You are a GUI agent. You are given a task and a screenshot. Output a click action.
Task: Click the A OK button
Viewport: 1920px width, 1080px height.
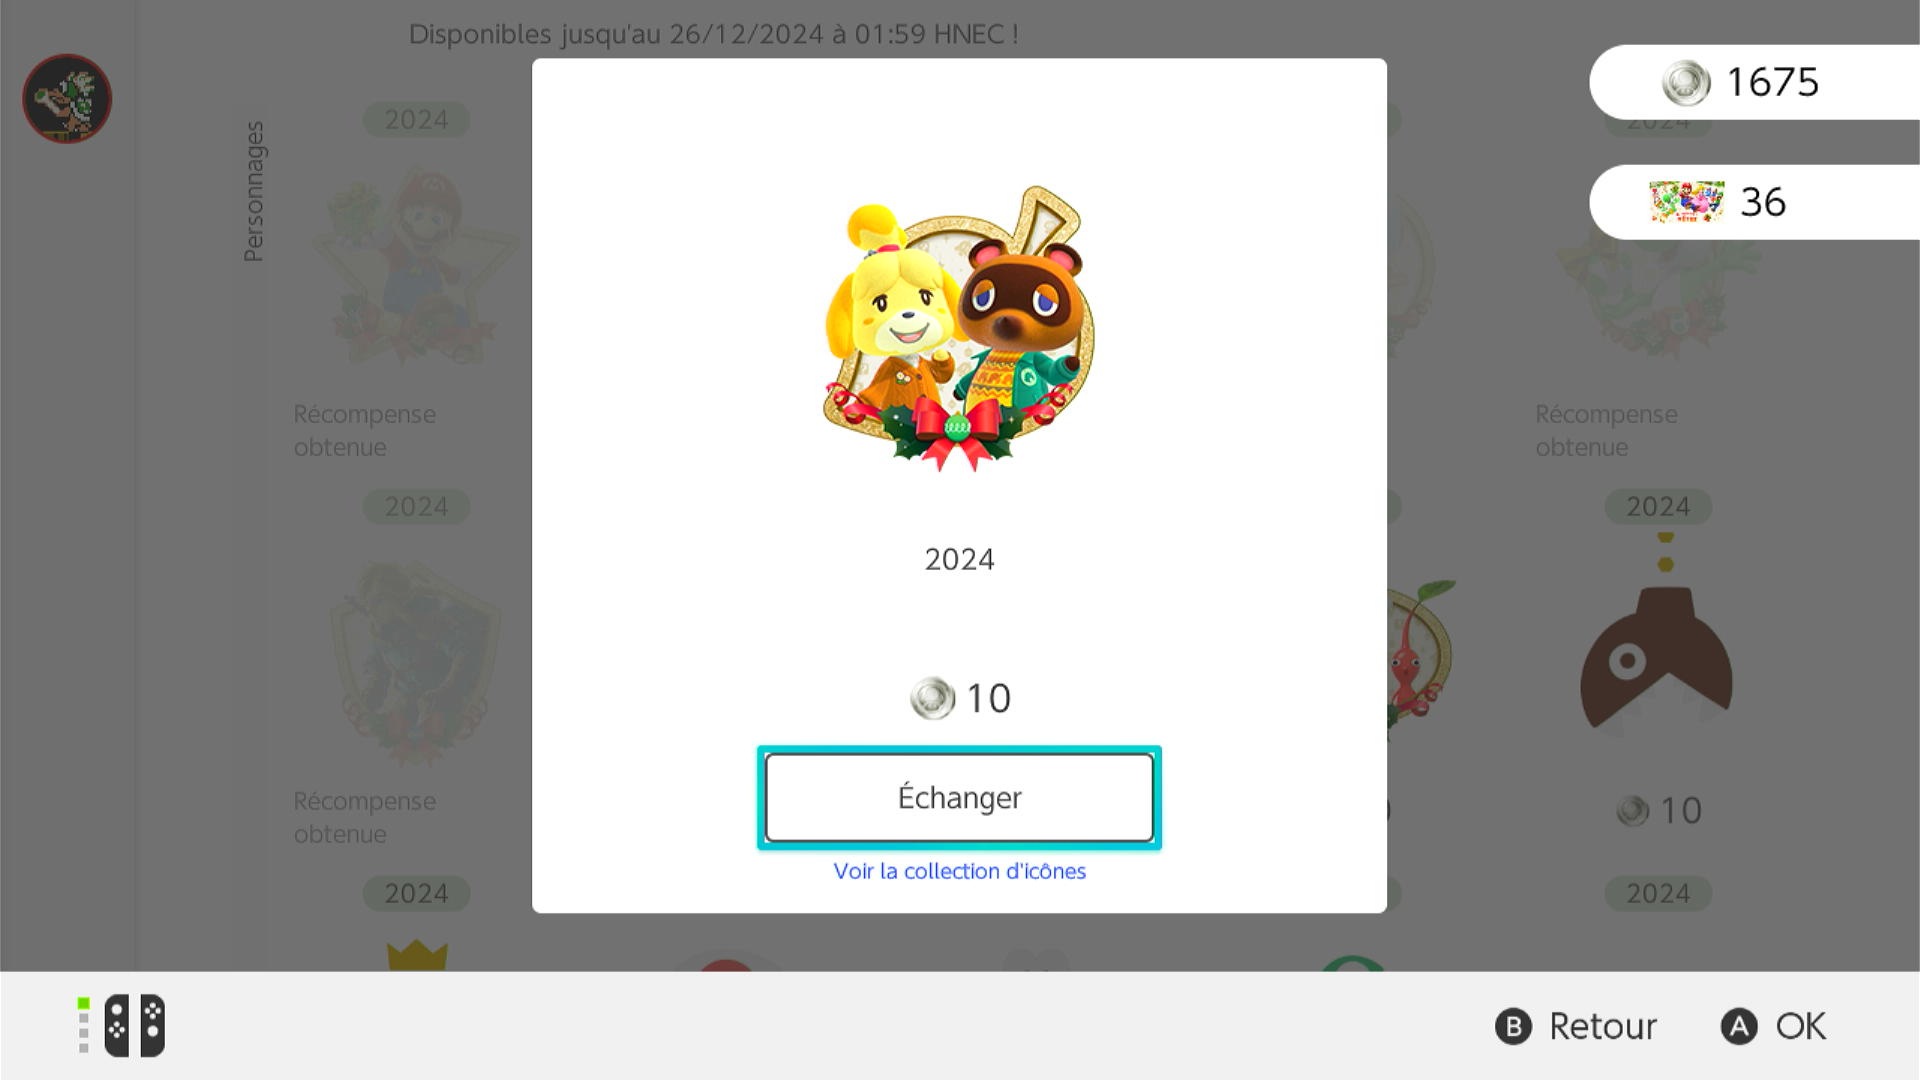click(x=1773, y=1026)
